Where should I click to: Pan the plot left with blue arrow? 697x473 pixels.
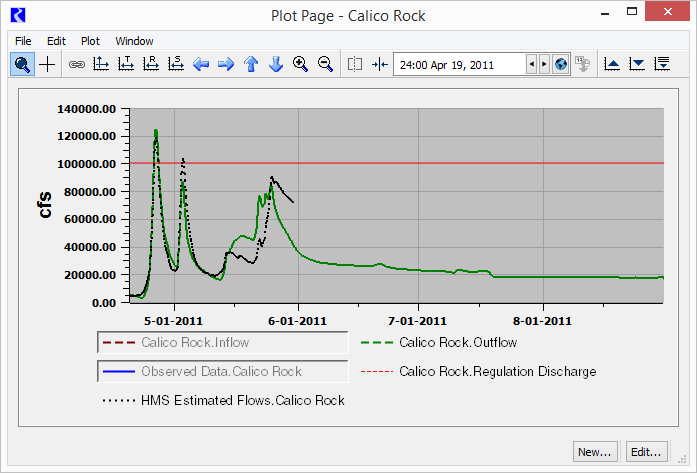[x=201, y=64]
